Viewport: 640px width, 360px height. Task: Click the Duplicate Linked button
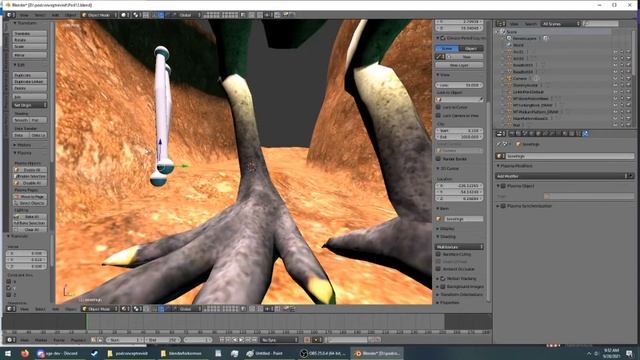click(30, 82)
